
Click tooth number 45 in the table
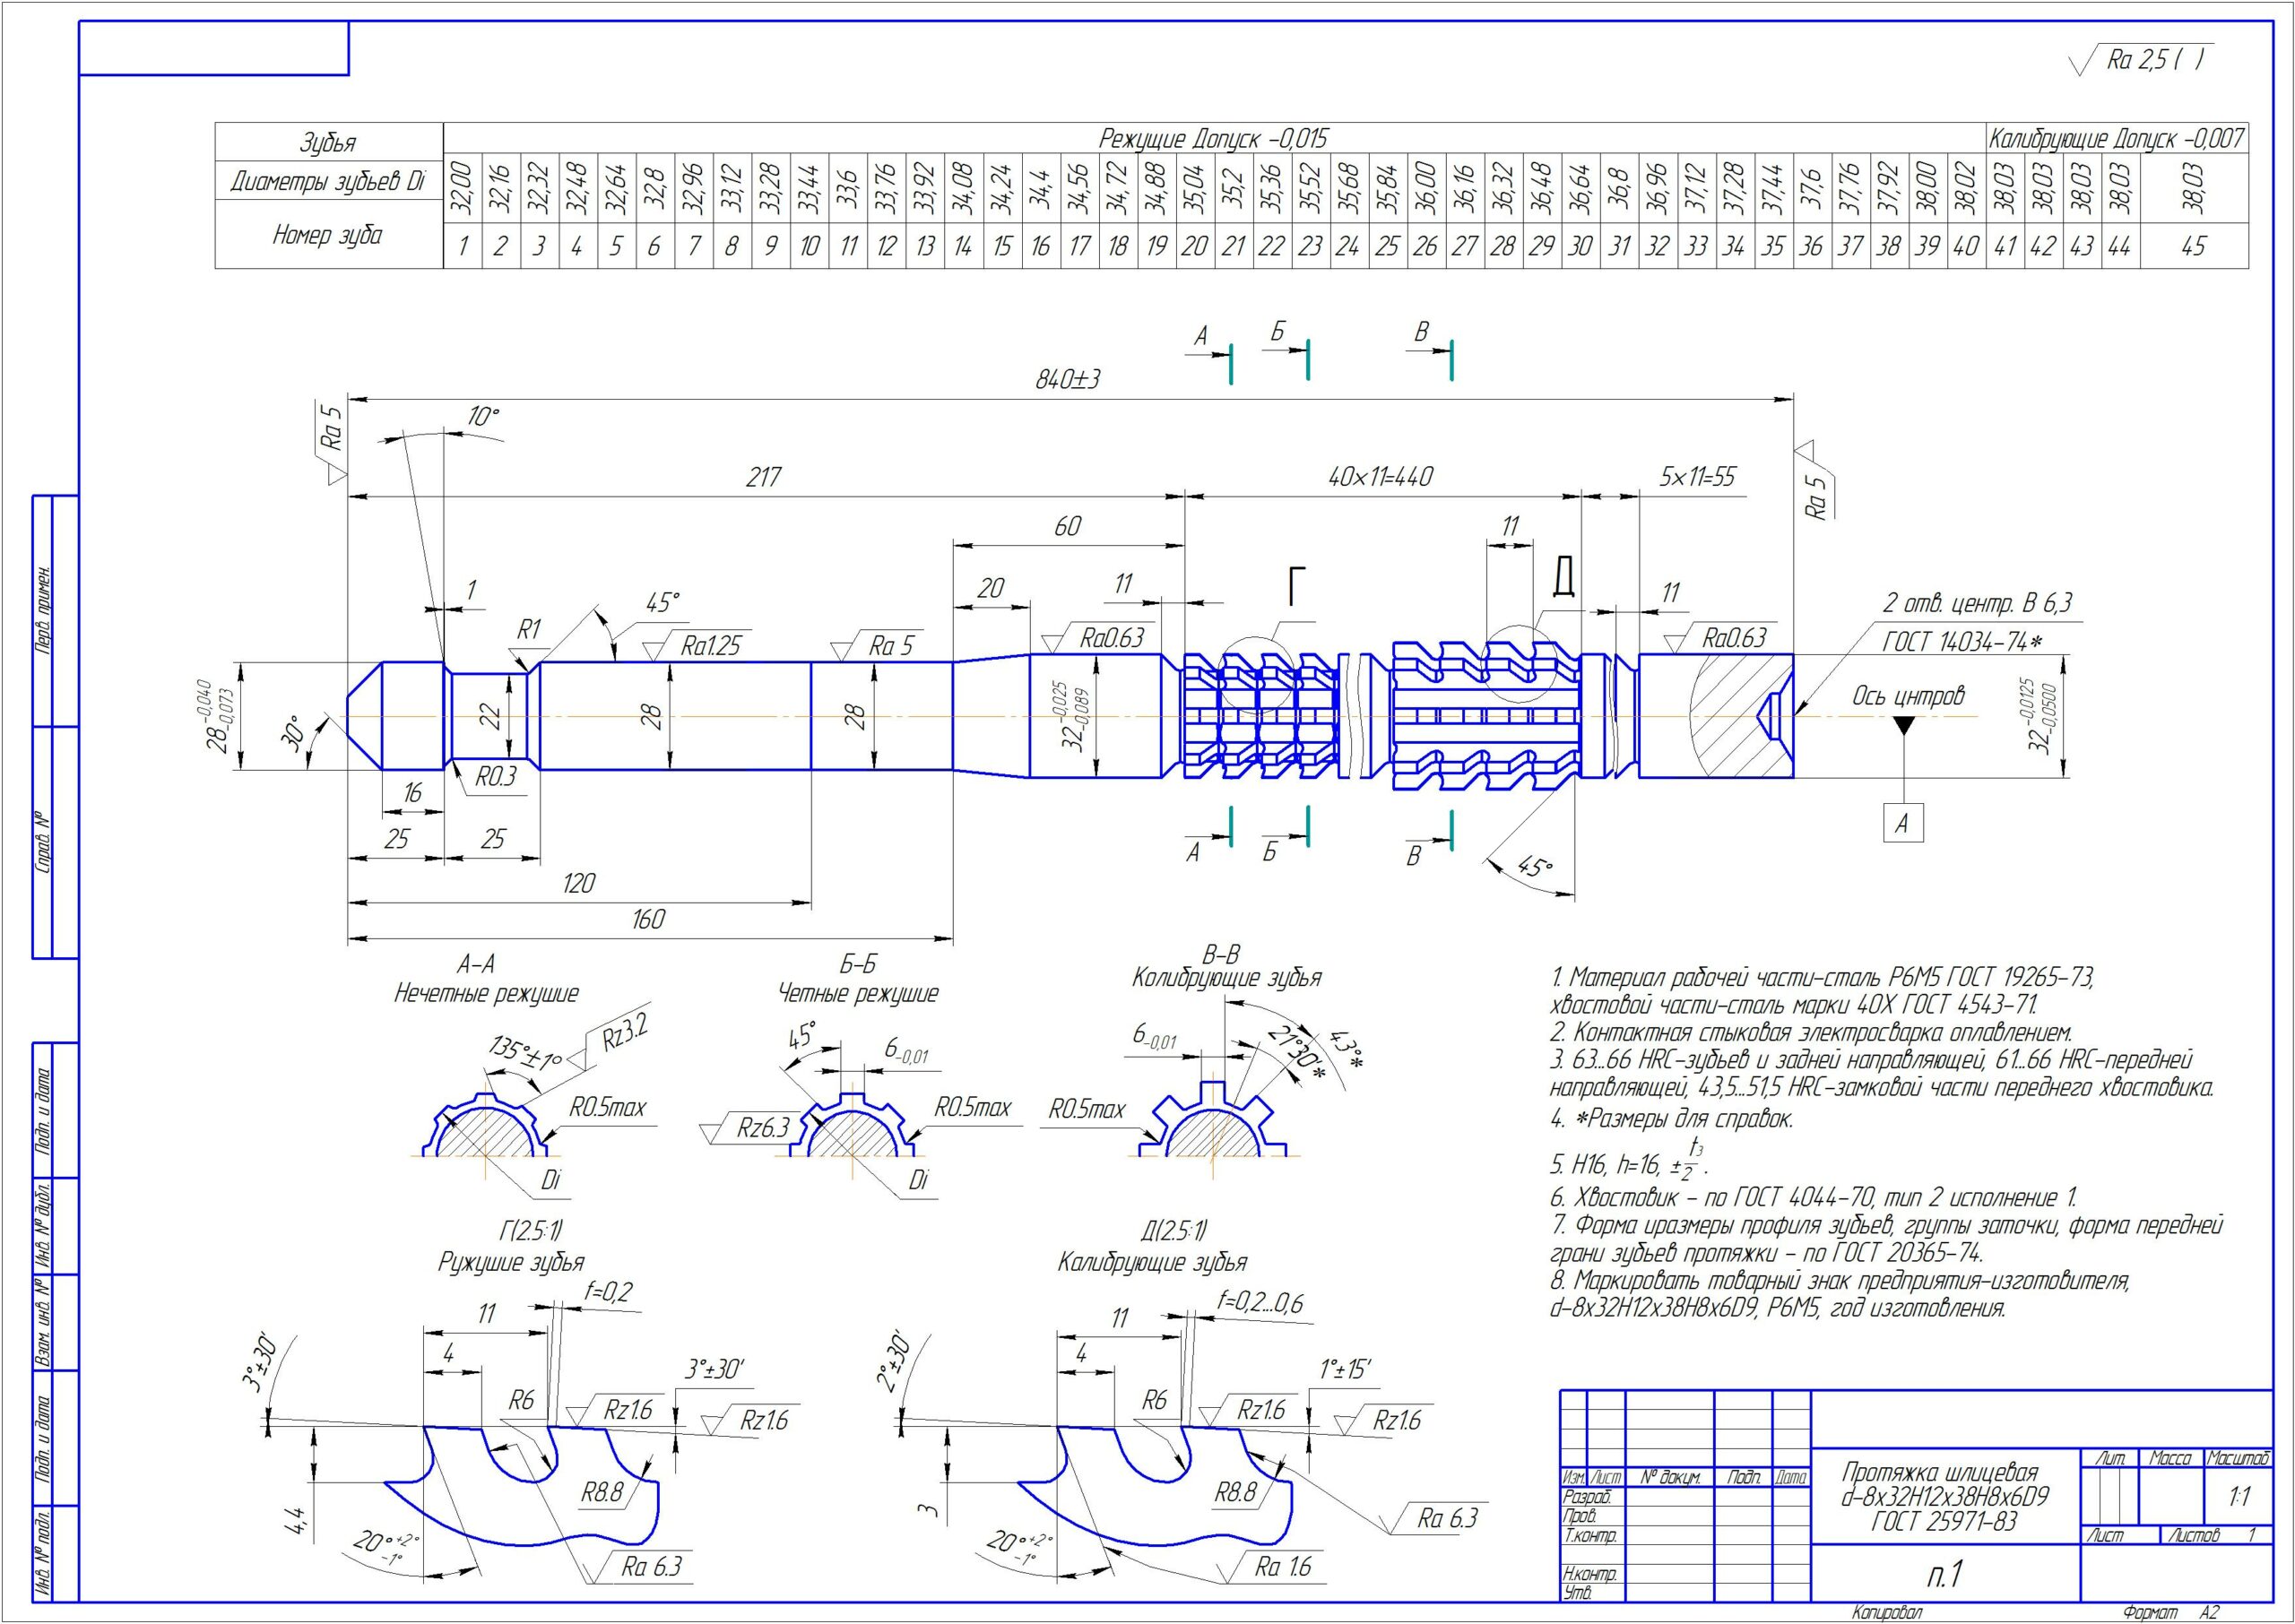[2193, 246]
